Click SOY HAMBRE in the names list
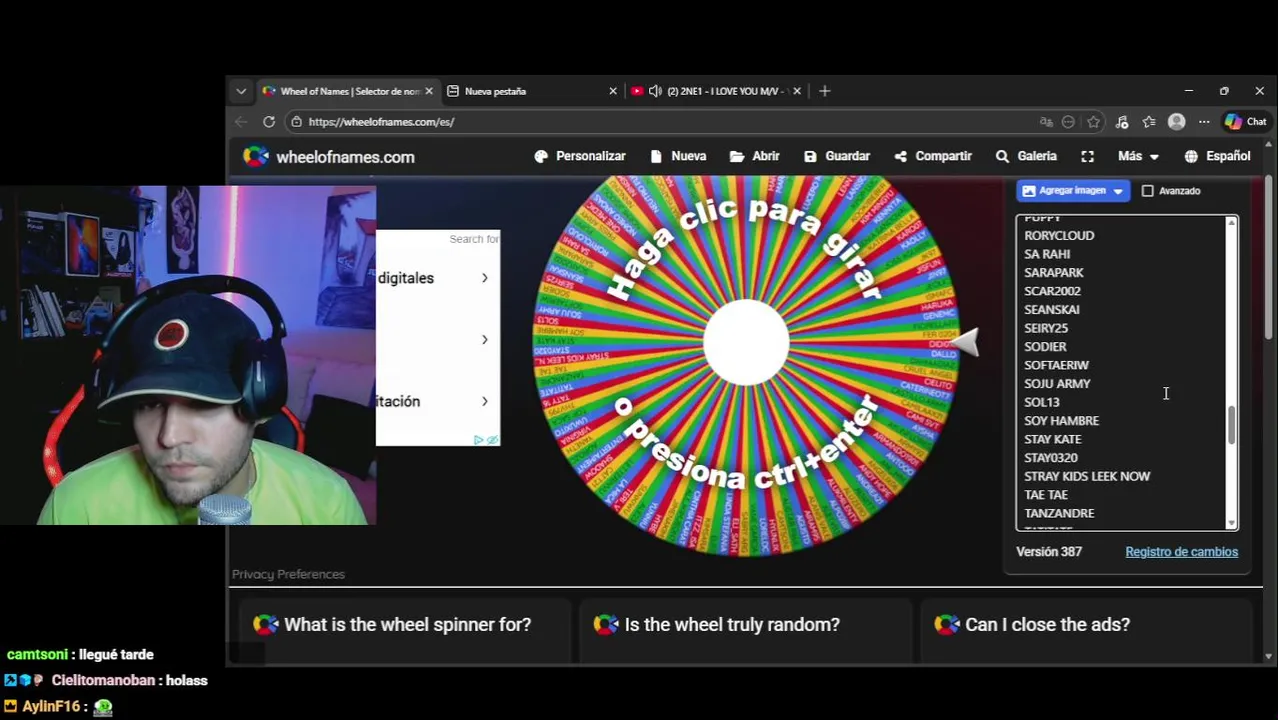This screenshot has width=1278, height=720. [x=1061, y=420]
